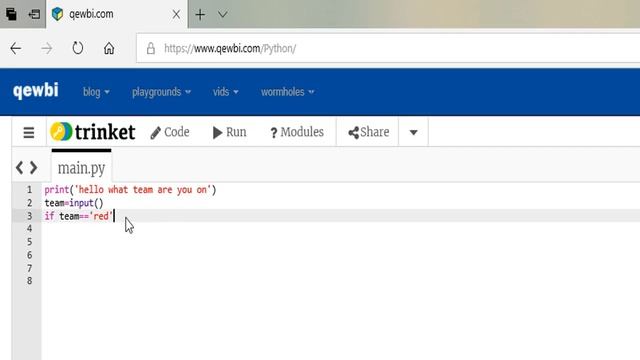Viewport: 640px width, 360px height.
Task: Click line number 6 in gutter
Action: coord(29,255)
